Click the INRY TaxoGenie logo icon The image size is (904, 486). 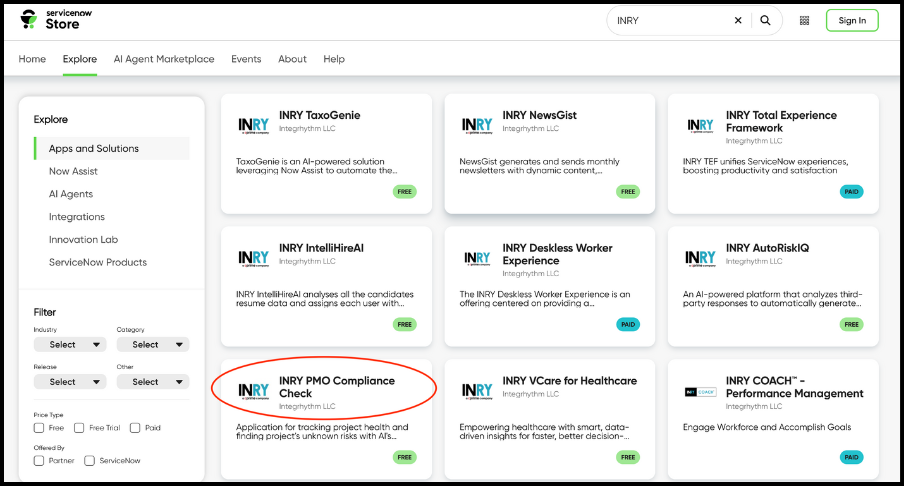pos(254,126)
